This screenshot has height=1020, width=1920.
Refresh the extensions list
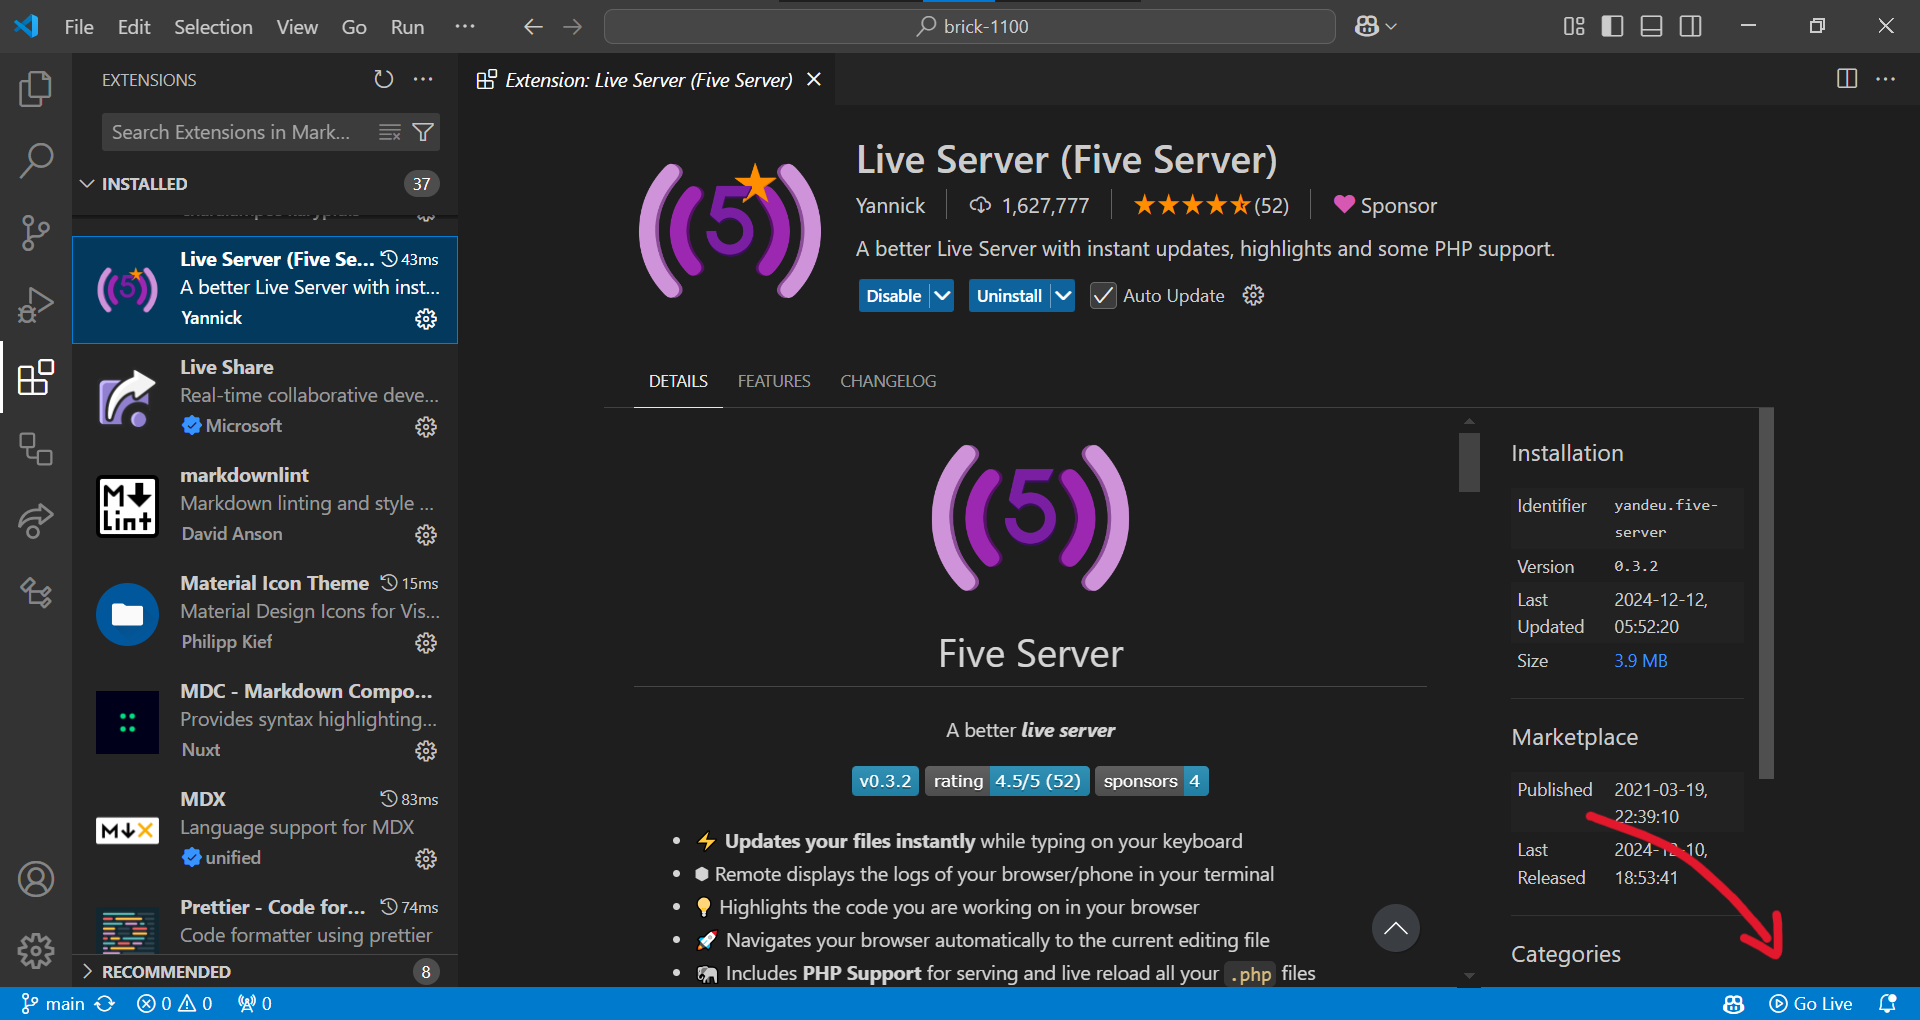pos(384,79)
